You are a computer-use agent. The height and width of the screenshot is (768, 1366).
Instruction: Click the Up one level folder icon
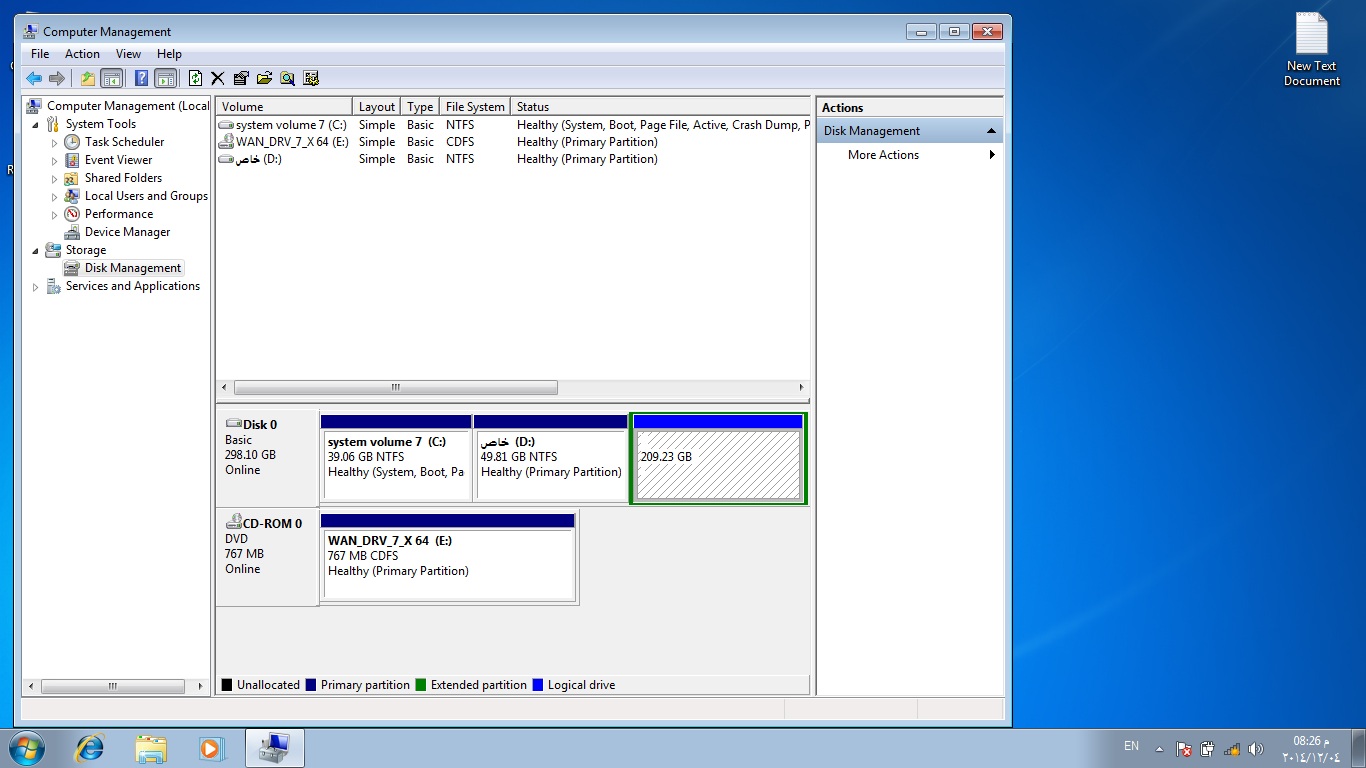[x=88, y=78]
